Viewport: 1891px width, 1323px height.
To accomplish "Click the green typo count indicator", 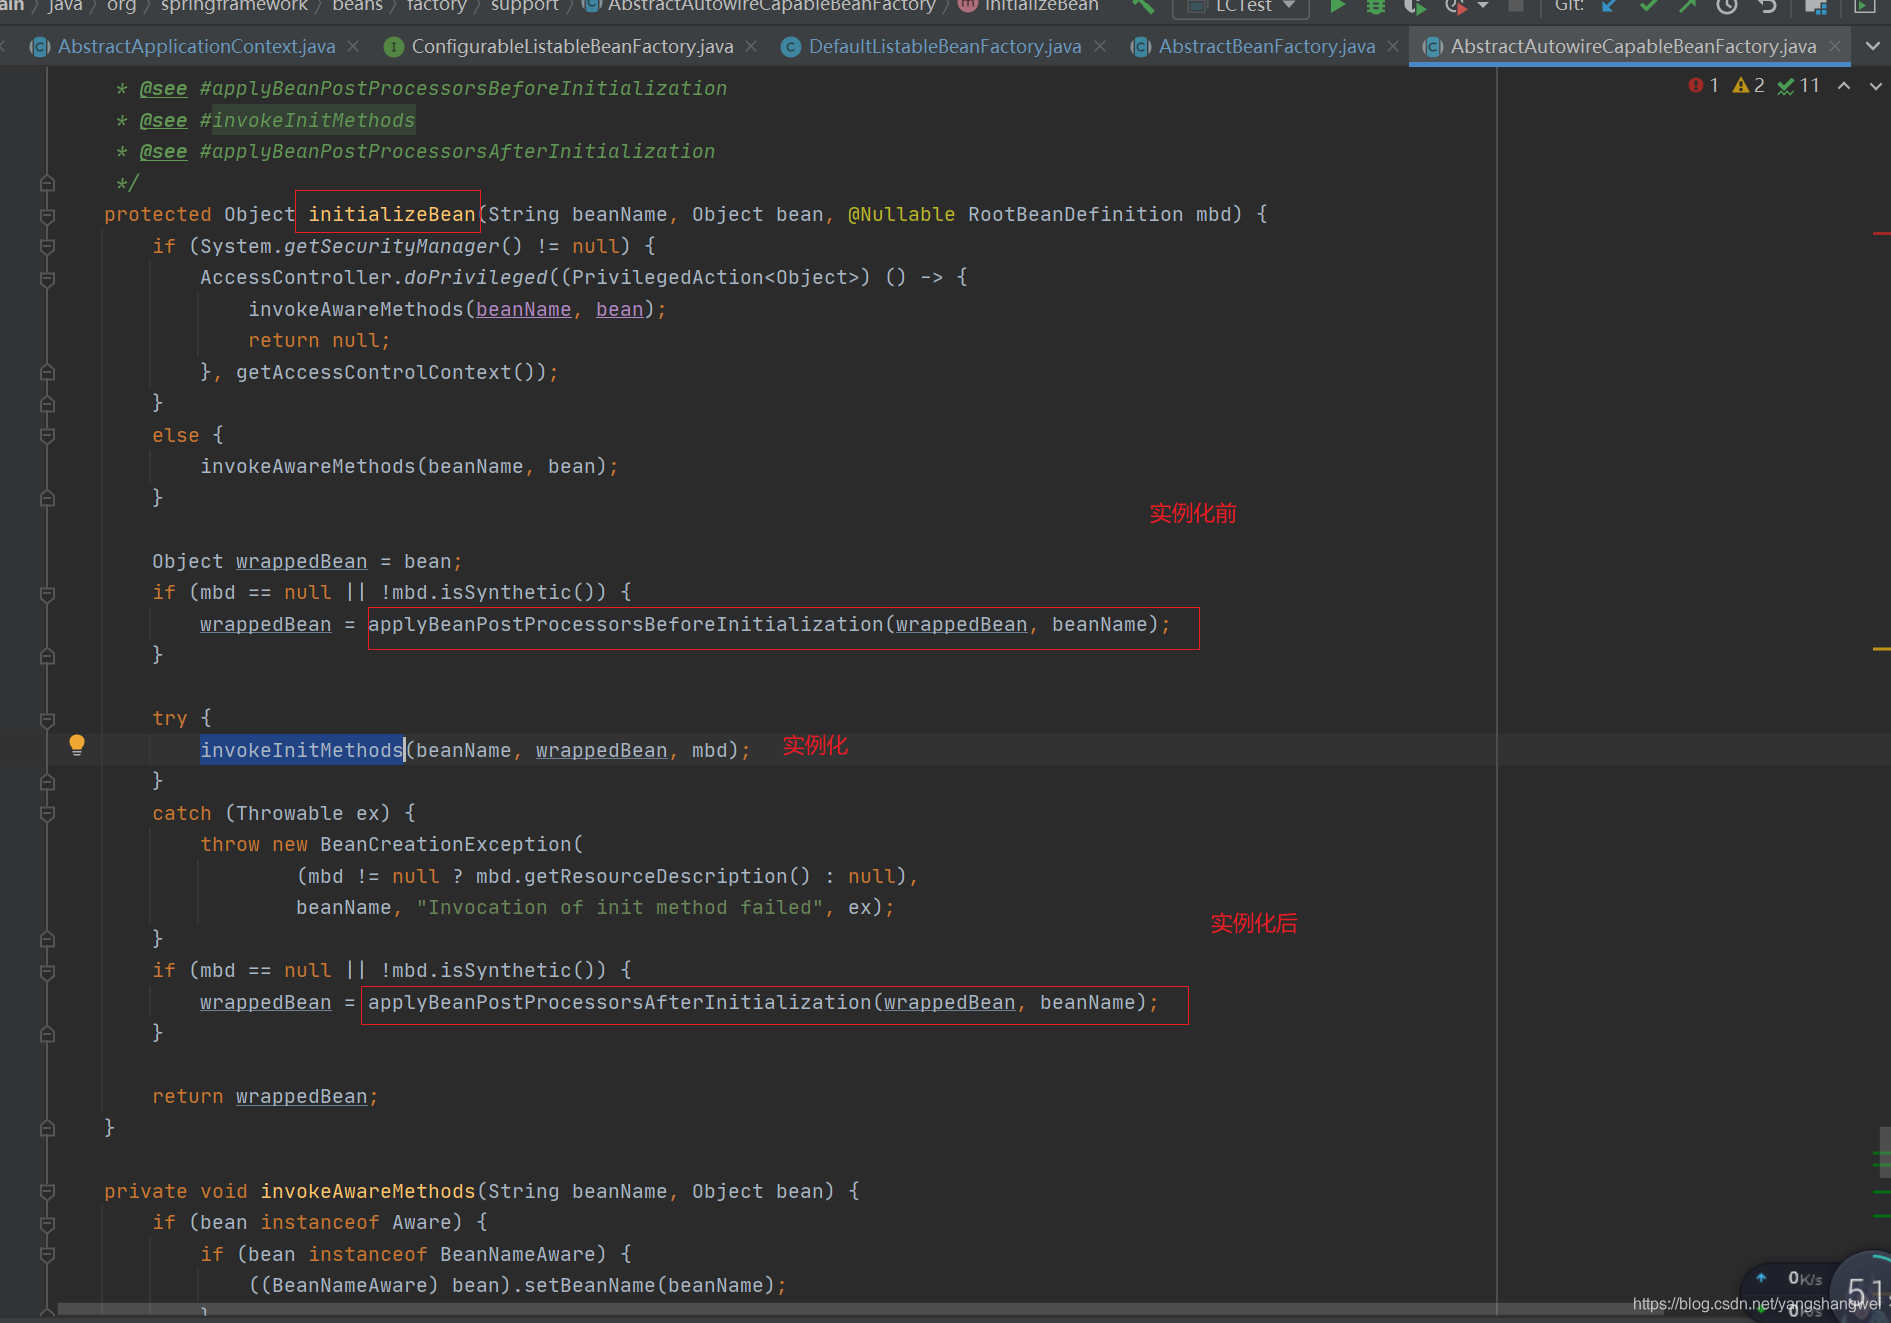I will coord(1798,86).
